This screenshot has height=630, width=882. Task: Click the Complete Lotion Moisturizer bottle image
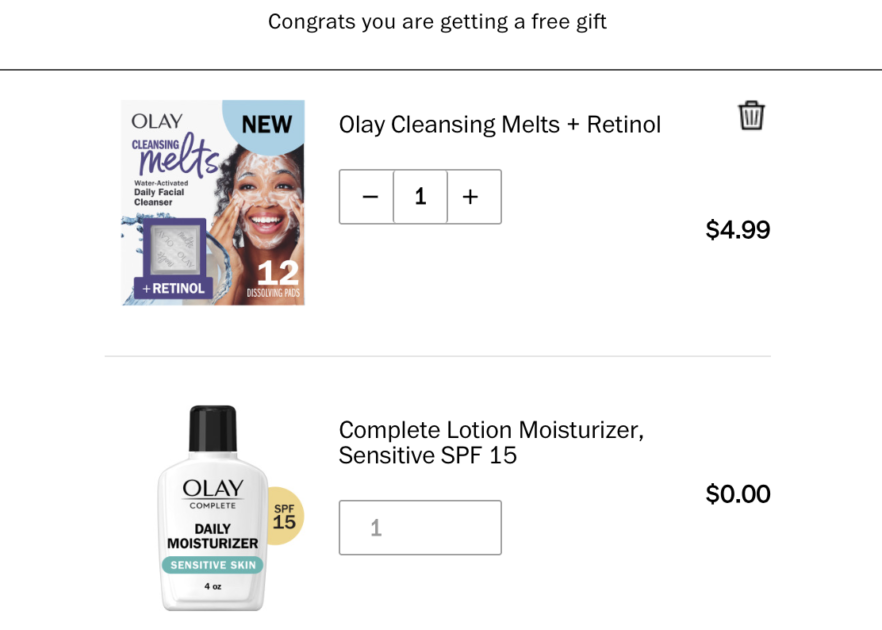point(211,505)
